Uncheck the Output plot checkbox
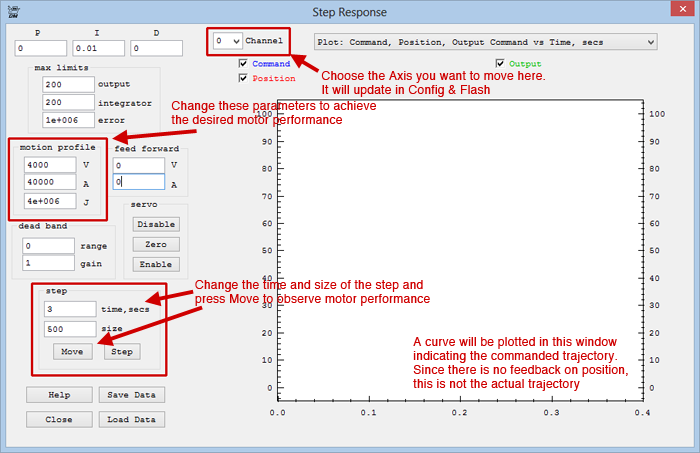The image size is (700, 453). point(500,64)
